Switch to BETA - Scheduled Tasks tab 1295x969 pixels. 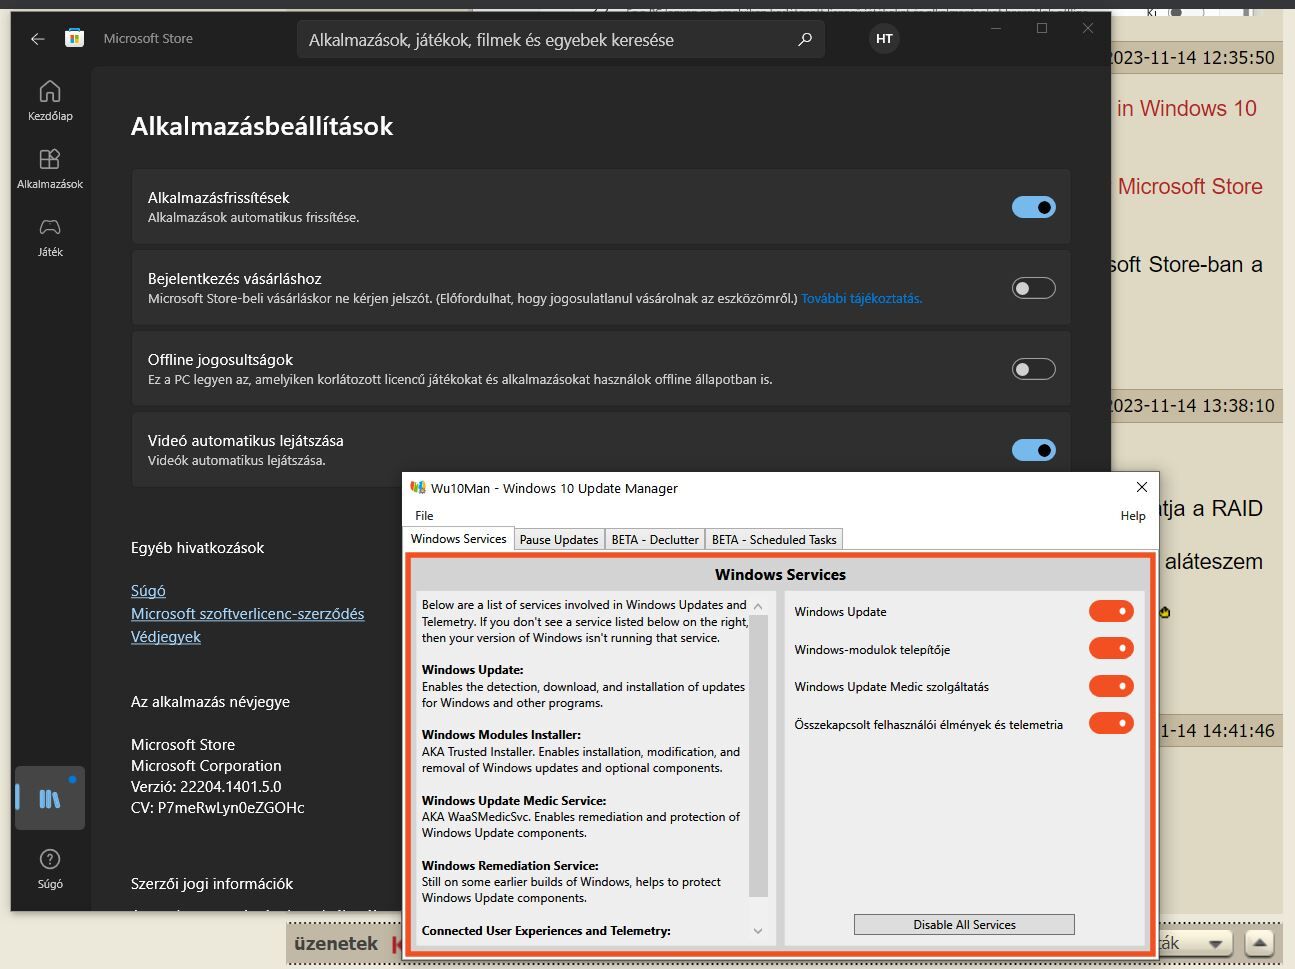click(x=774, y=540)
